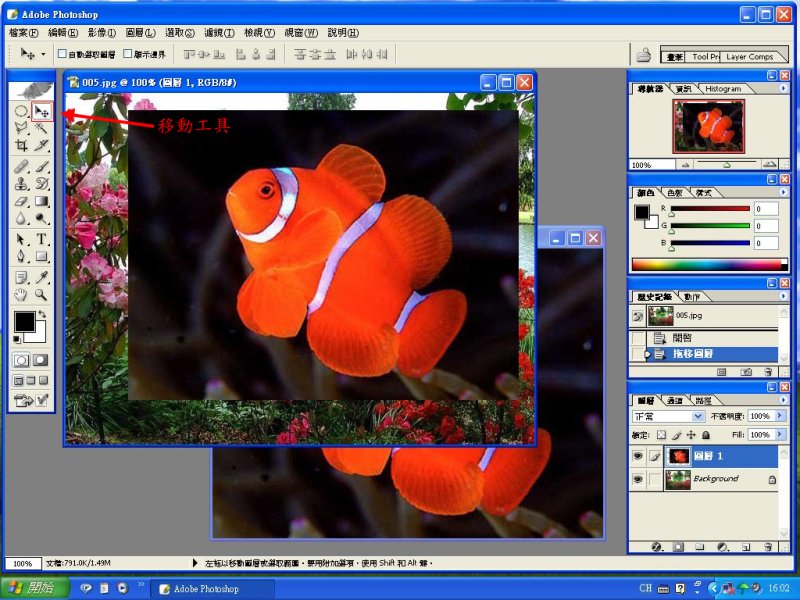Hide the Background layer via eye icon

pos(637,480)
